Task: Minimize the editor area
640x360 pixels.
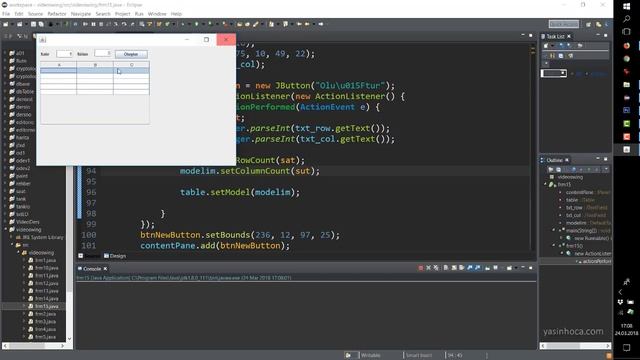Action: [x=523, y=36]
